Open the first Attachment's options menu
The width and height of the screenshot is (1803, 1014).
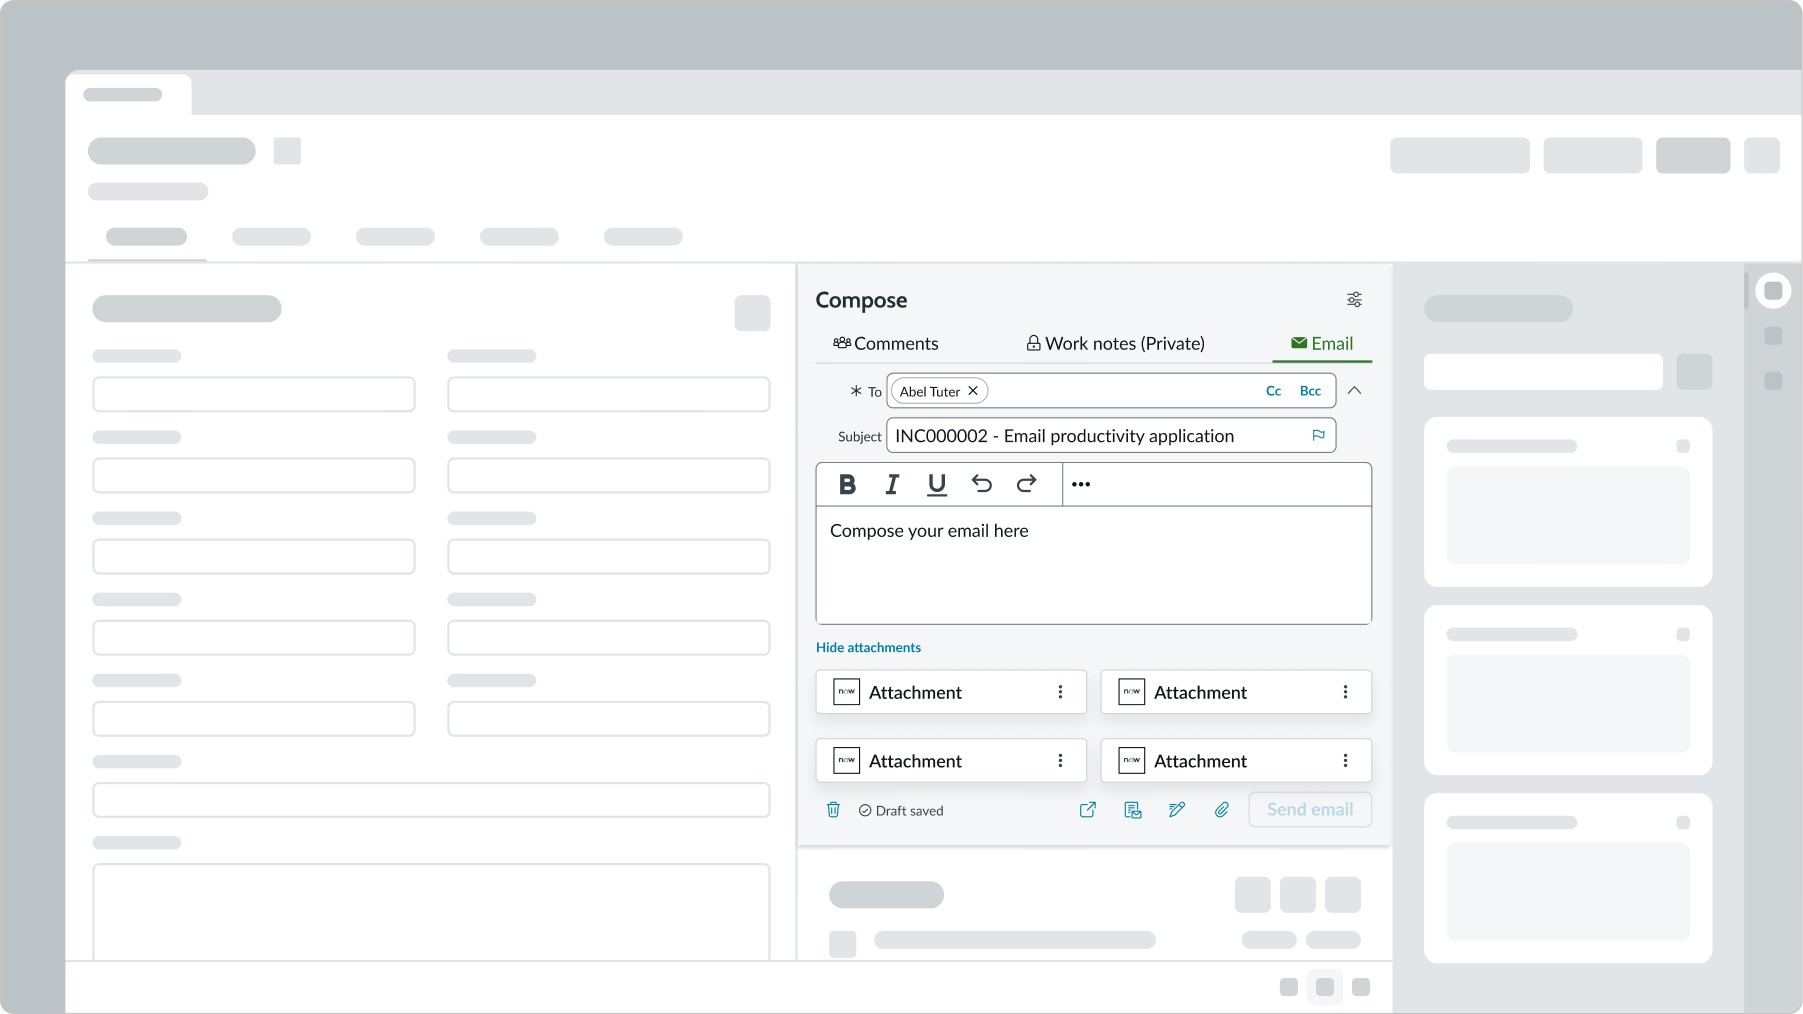point(1060,692)
